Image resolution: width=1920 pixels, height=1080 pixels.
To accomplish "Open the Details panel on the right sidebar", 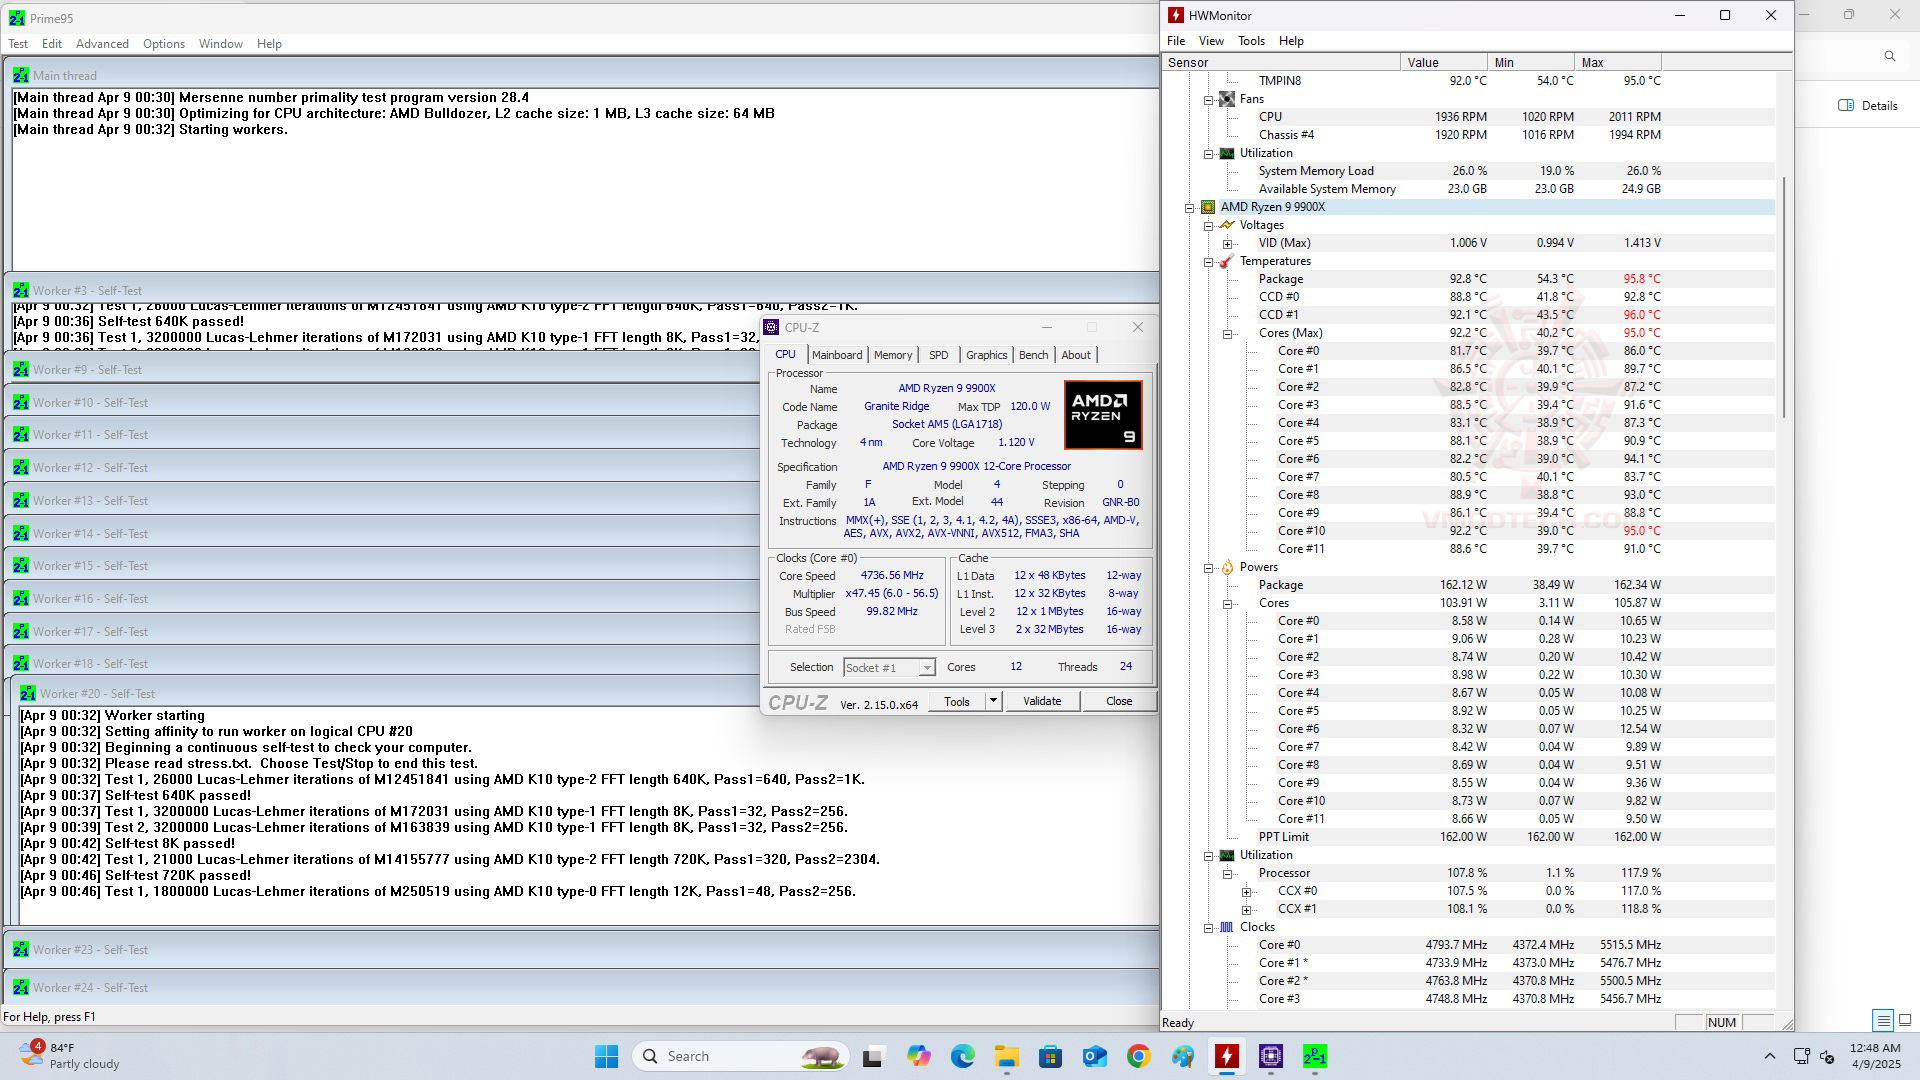I will coord(1868,105).
